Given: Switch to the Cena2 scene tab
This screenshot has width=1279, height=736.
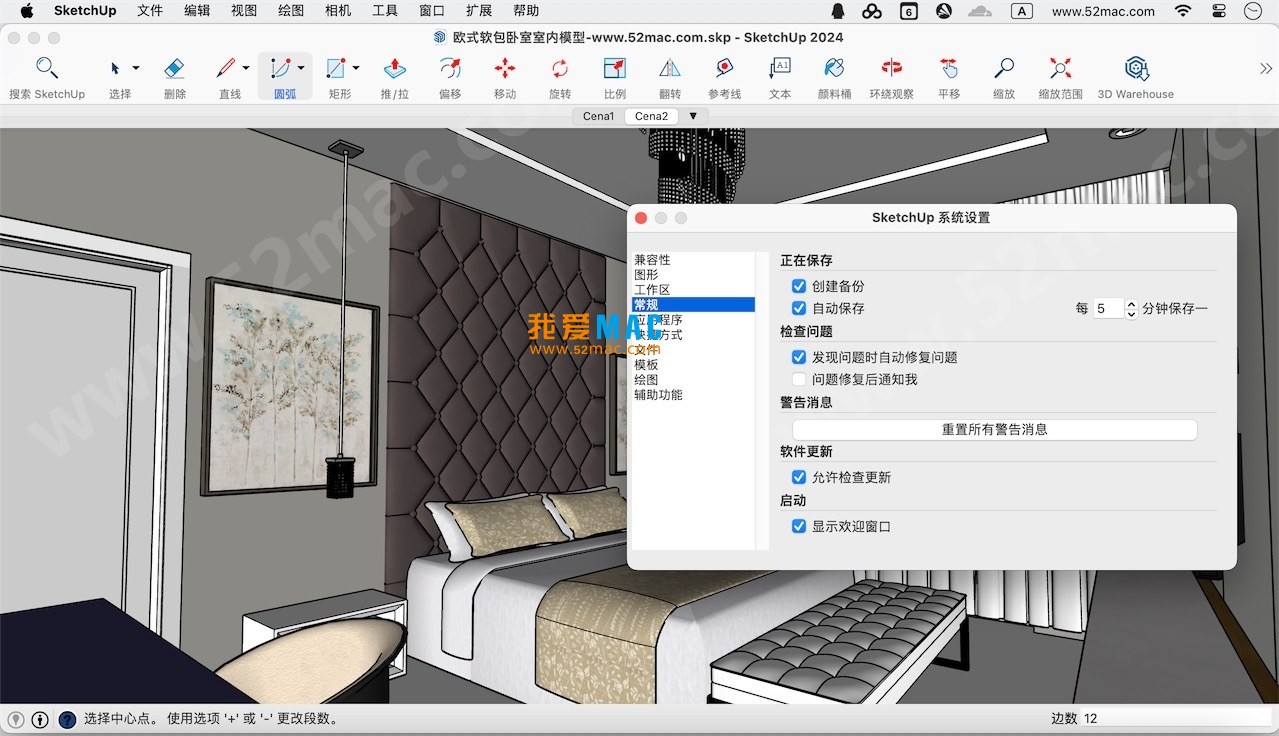Looking at the screenshot, I should click(x=651, y=116).
